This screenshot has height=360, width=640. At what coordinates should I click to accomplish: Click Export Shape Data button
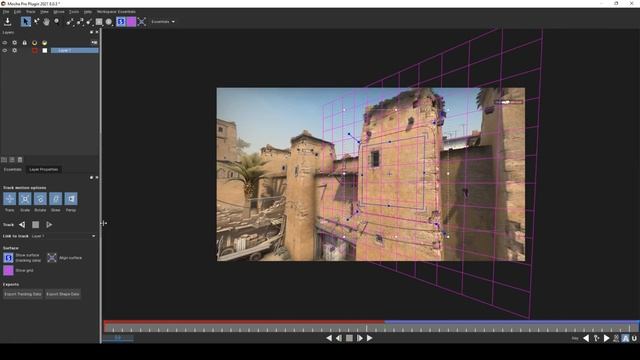click(63, 294)
